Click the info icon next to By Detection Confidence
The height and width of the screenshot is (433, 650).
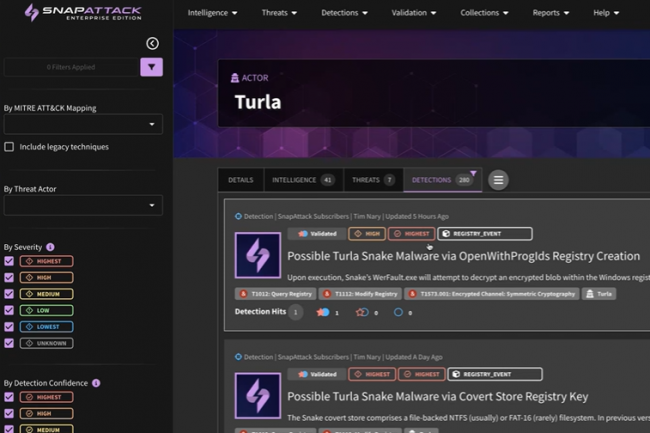click(96, 383)
